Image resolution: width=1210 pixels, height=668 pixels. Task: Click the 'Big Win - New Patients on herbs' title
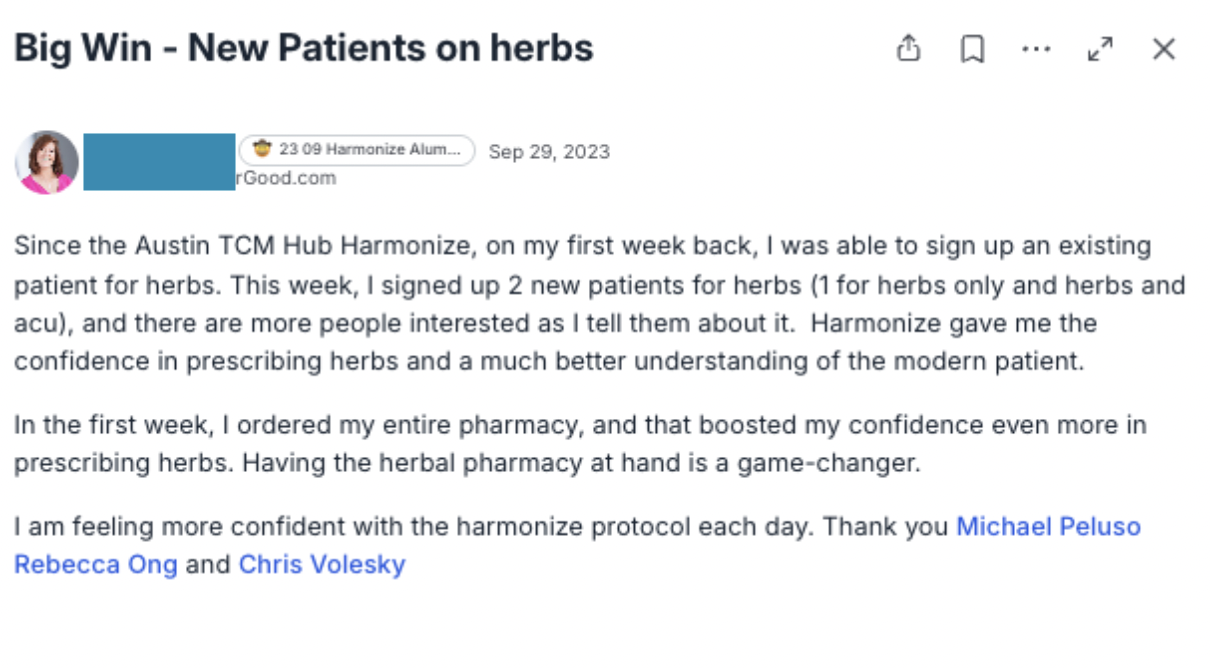click(304, 48)
